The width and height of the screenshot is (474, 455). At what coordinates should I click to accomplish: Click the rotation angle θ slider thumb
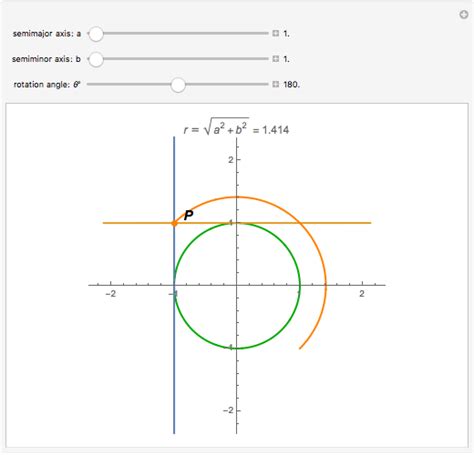pos(178,85)
